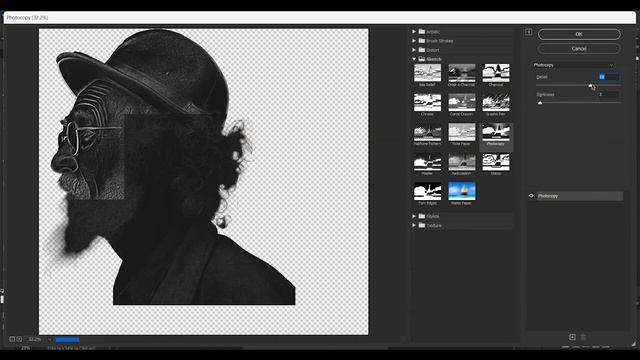This screenshot has height=360, width=640.
Task: Select the Charcoal filter thumbnail
Action: pos(496,73)
